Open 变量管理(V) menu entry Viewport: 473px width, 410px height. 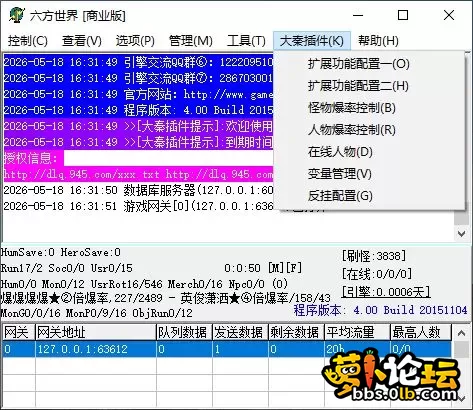tap(369, 174)
